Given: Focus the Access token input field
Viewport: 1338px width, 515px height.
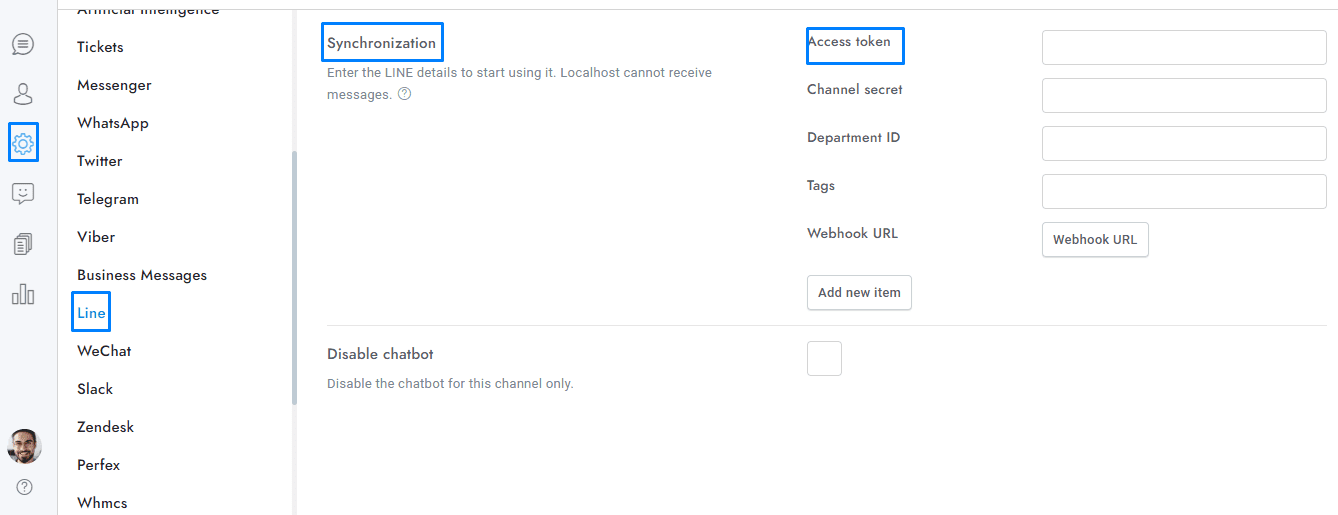Looking at the screenshot, I should point(1184,48).
